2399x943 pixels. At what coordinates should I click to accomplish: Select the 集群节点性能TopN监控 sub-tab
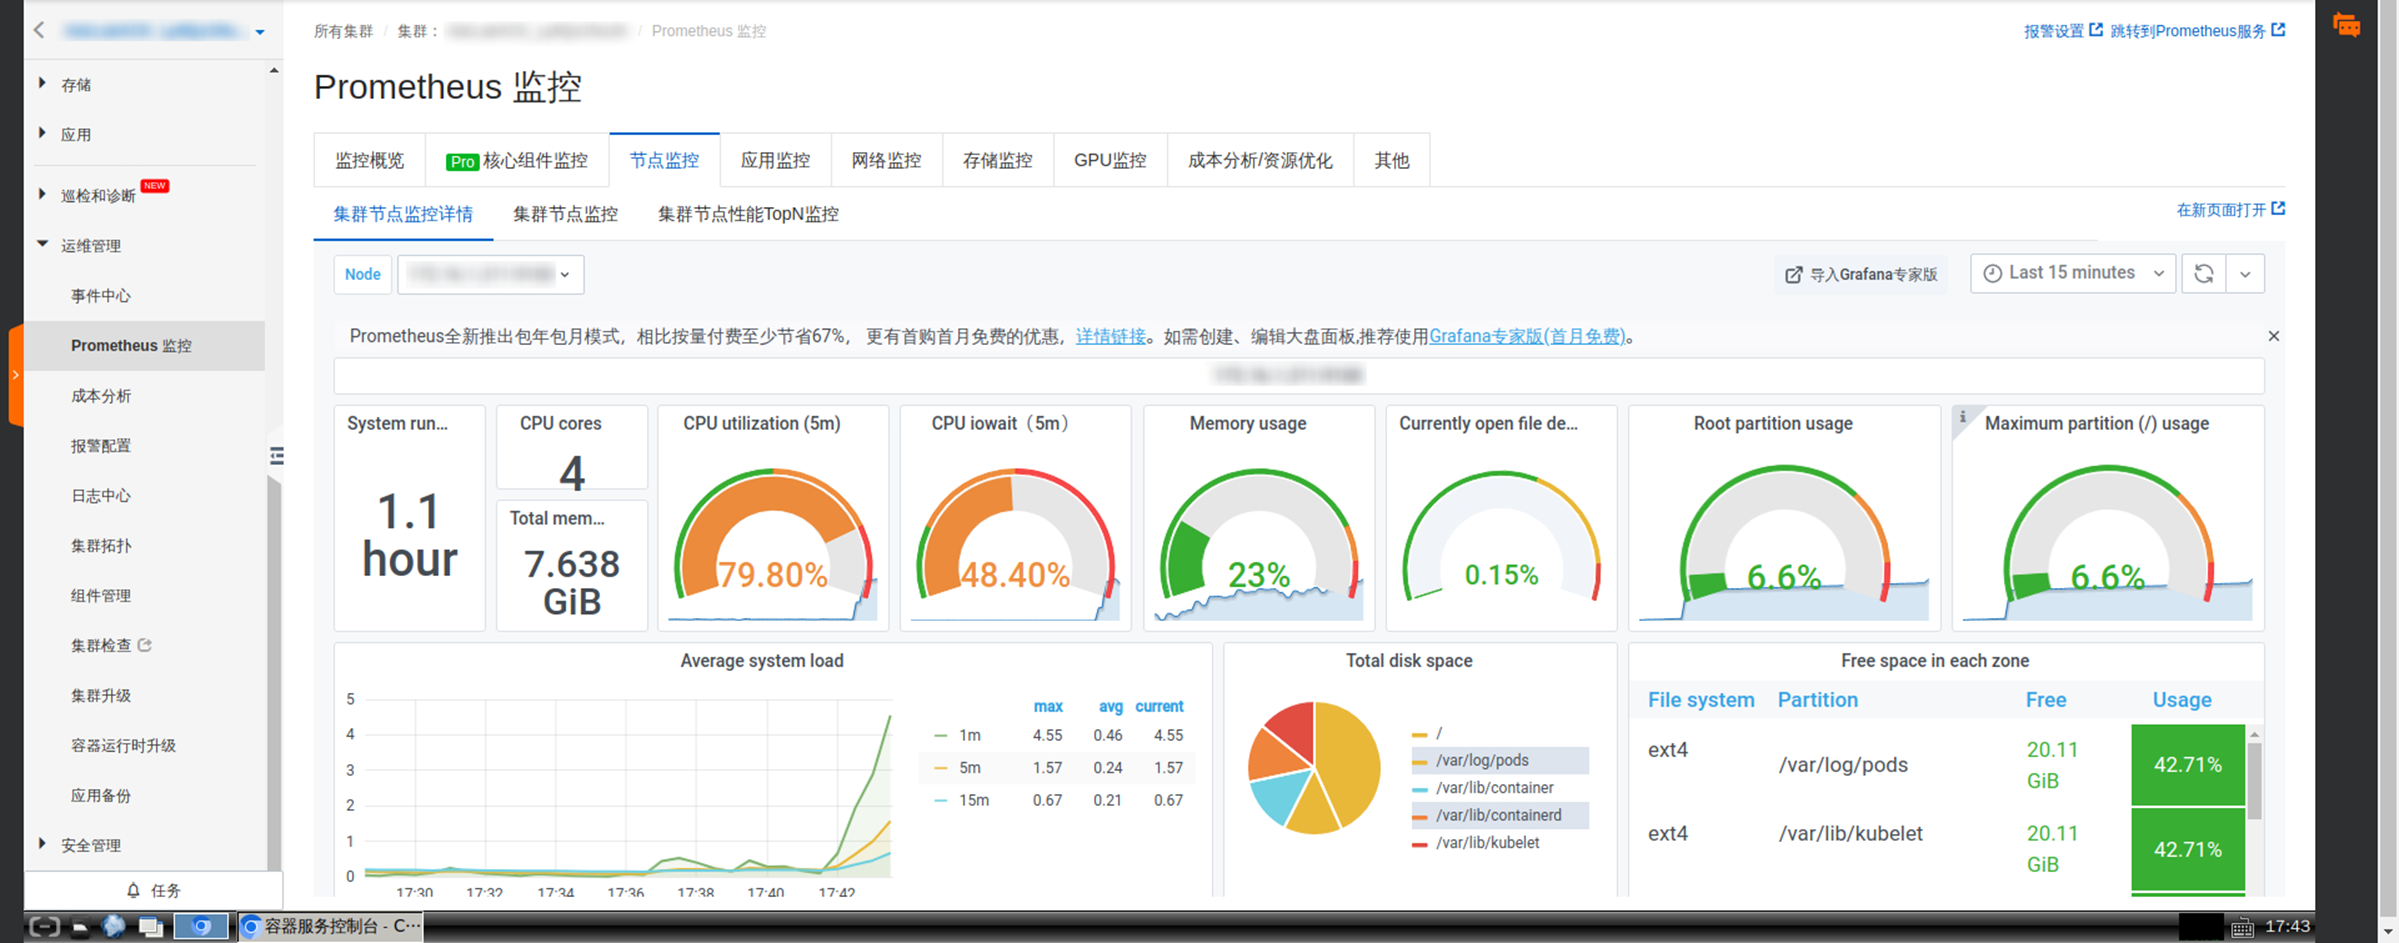pos(748,214)
